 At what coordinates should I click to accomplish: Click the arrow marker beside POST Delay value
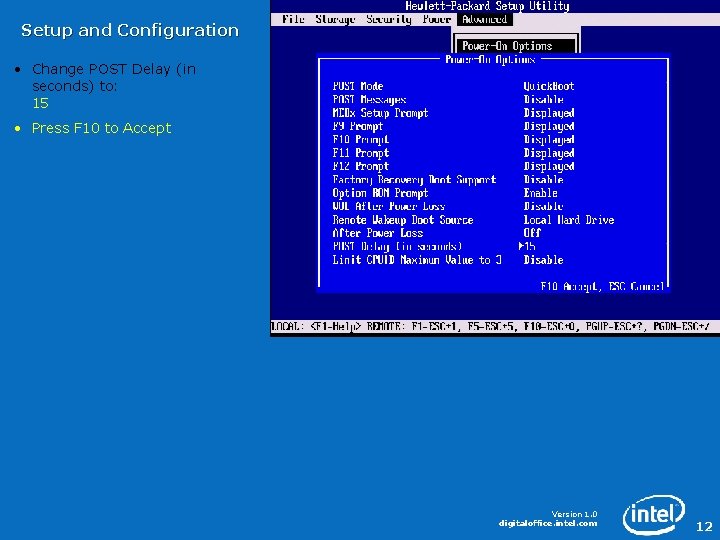pyautogui.click(x=522, y=246)
